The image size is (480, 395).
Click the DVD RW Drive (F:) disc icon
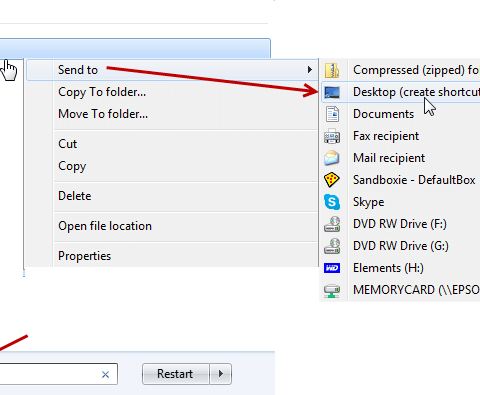pyautogui.click(x=332, y=224)
